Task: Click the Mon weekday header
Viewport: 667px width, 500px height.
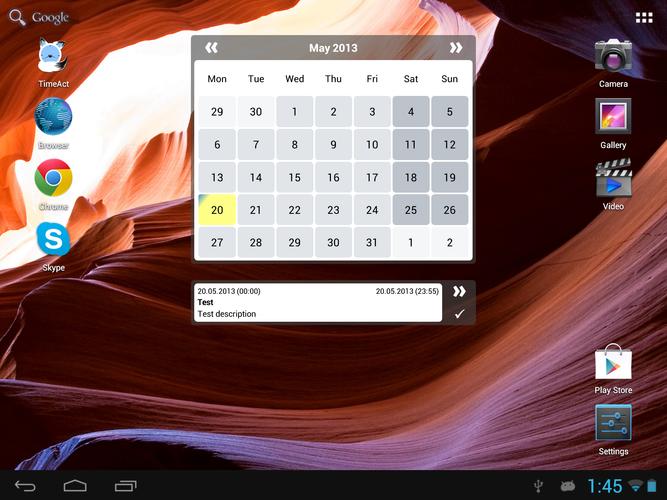Action: pos(217,79)
